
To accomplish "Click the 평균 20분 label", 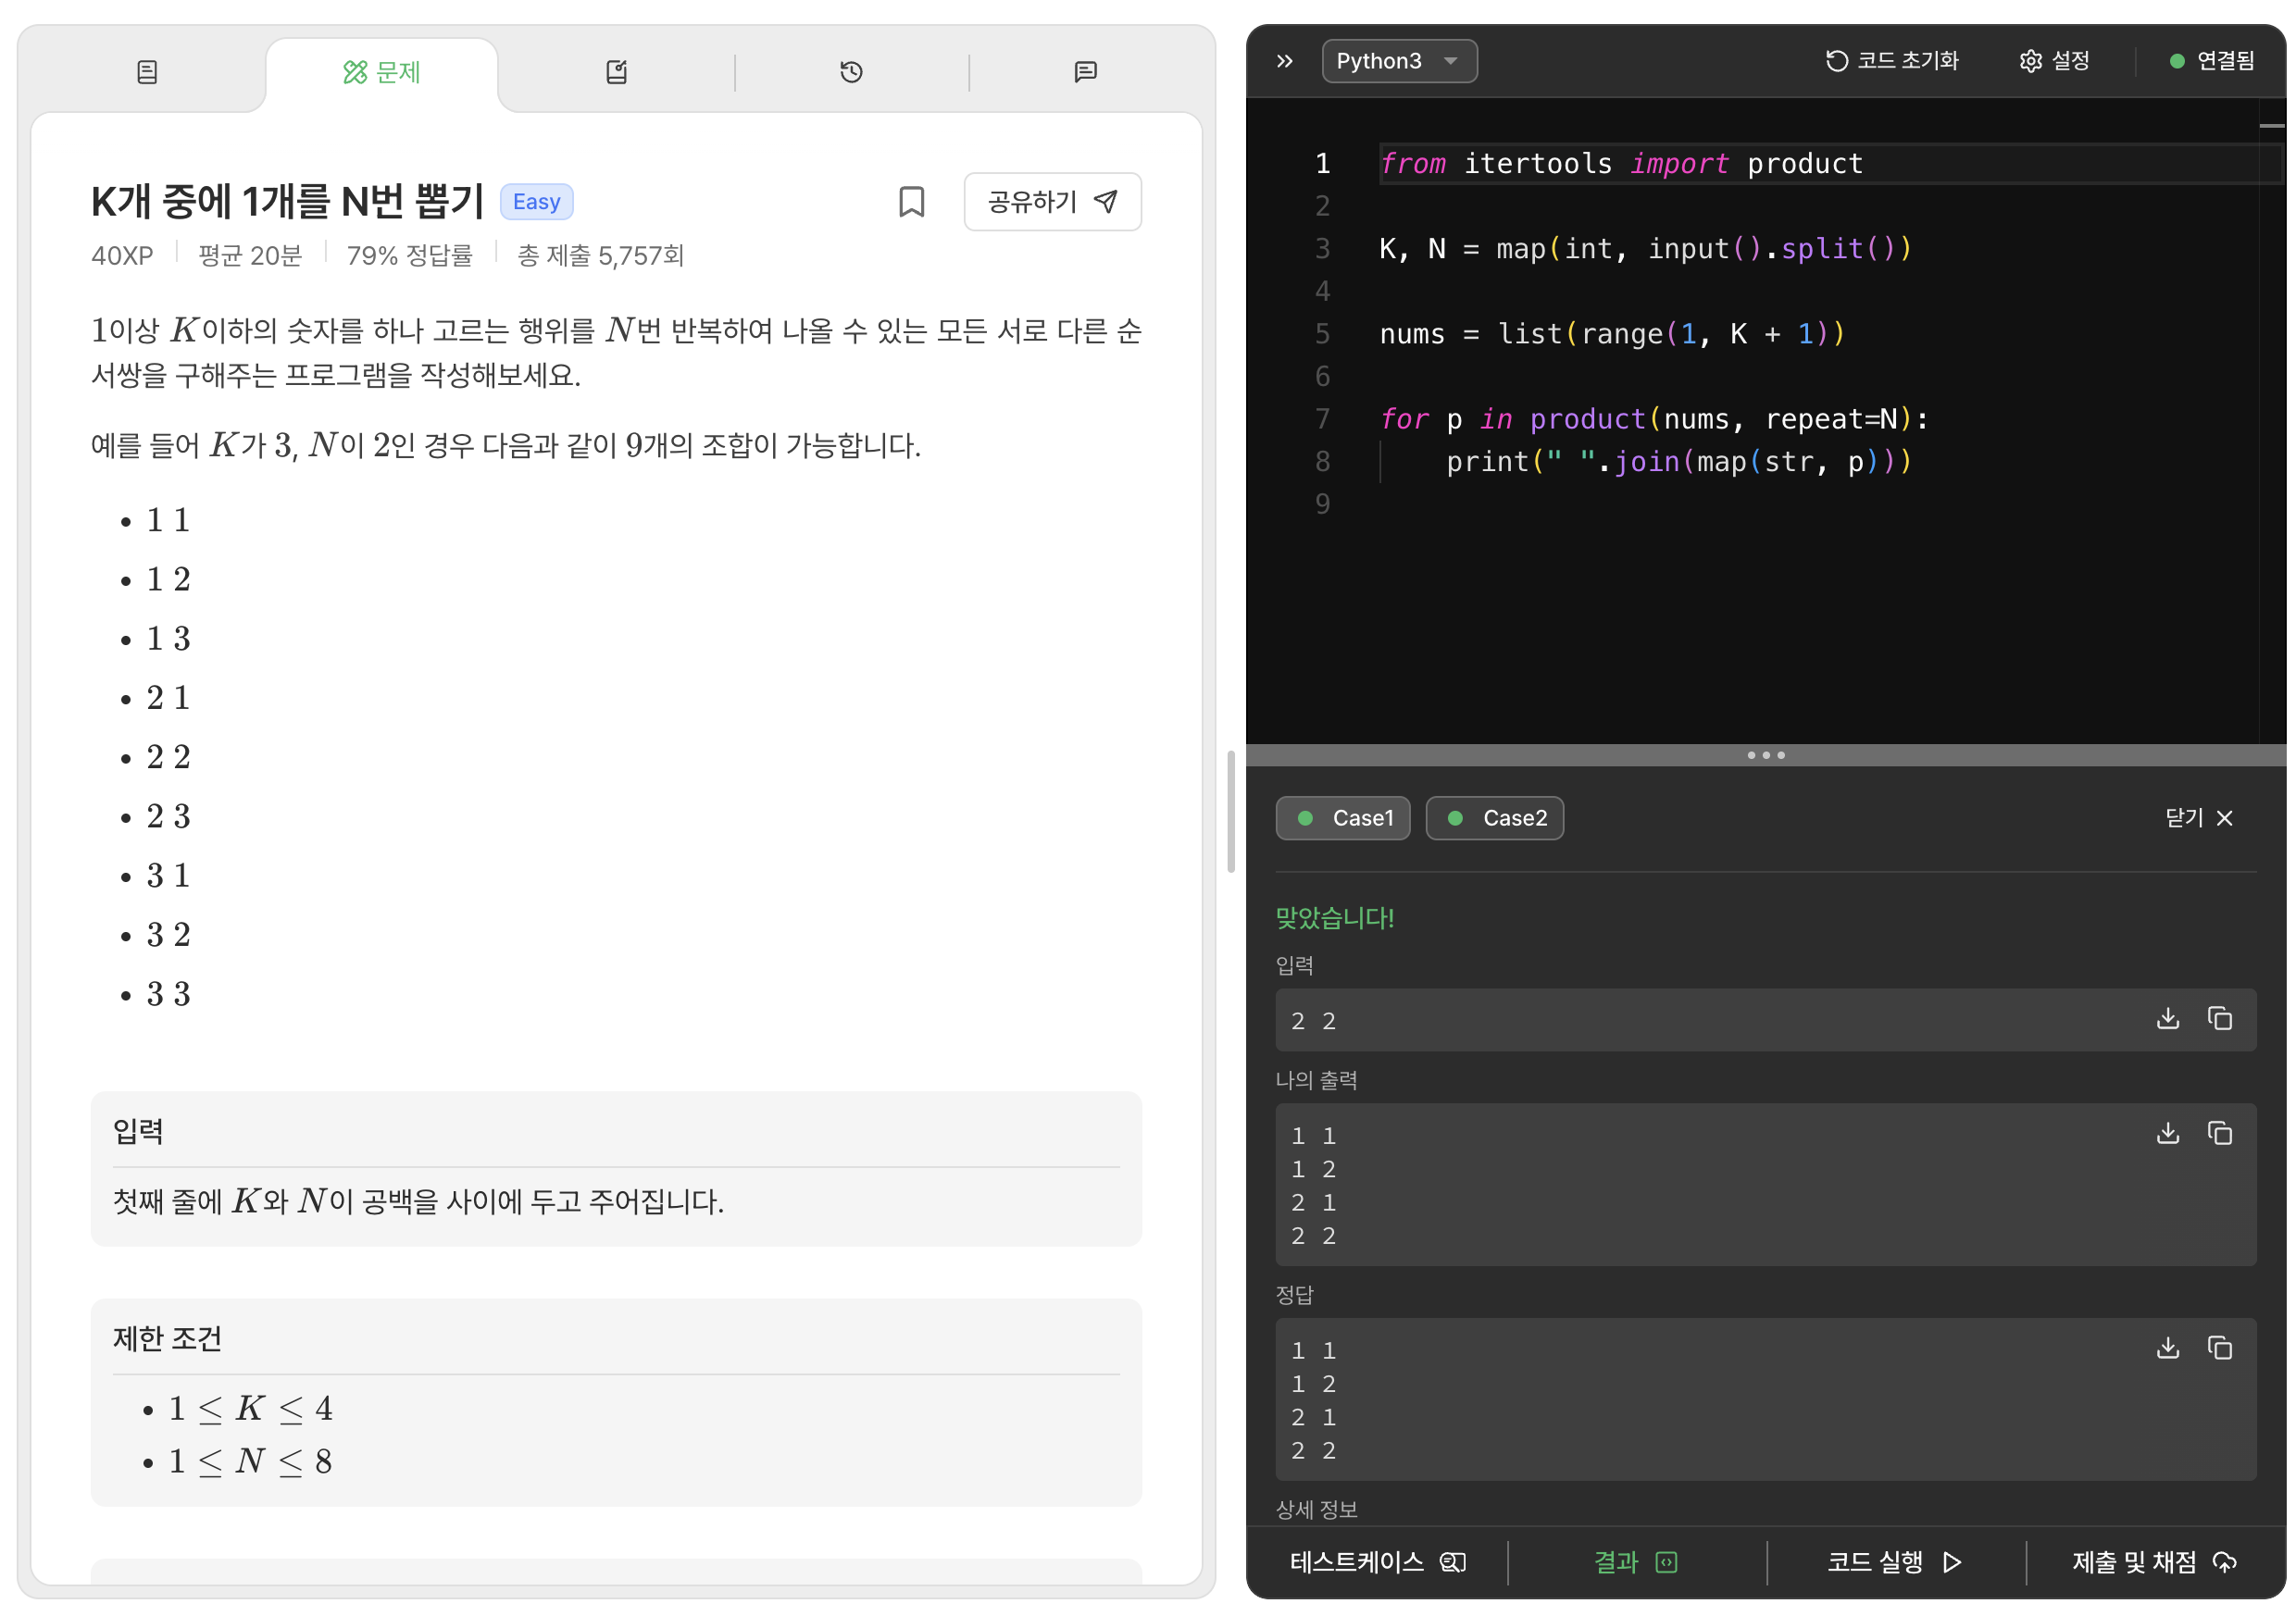I will coord(250,256).
